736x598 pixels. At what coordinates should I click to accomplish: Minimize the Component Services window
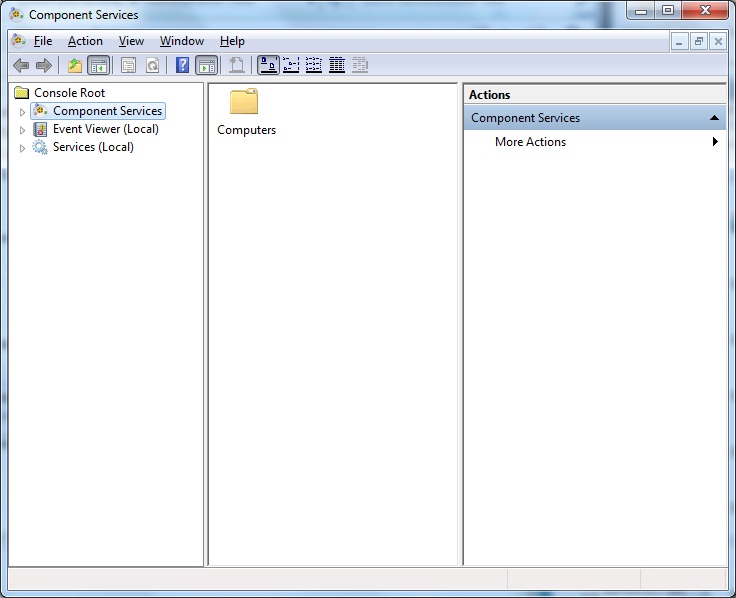[x=641, y=11]
